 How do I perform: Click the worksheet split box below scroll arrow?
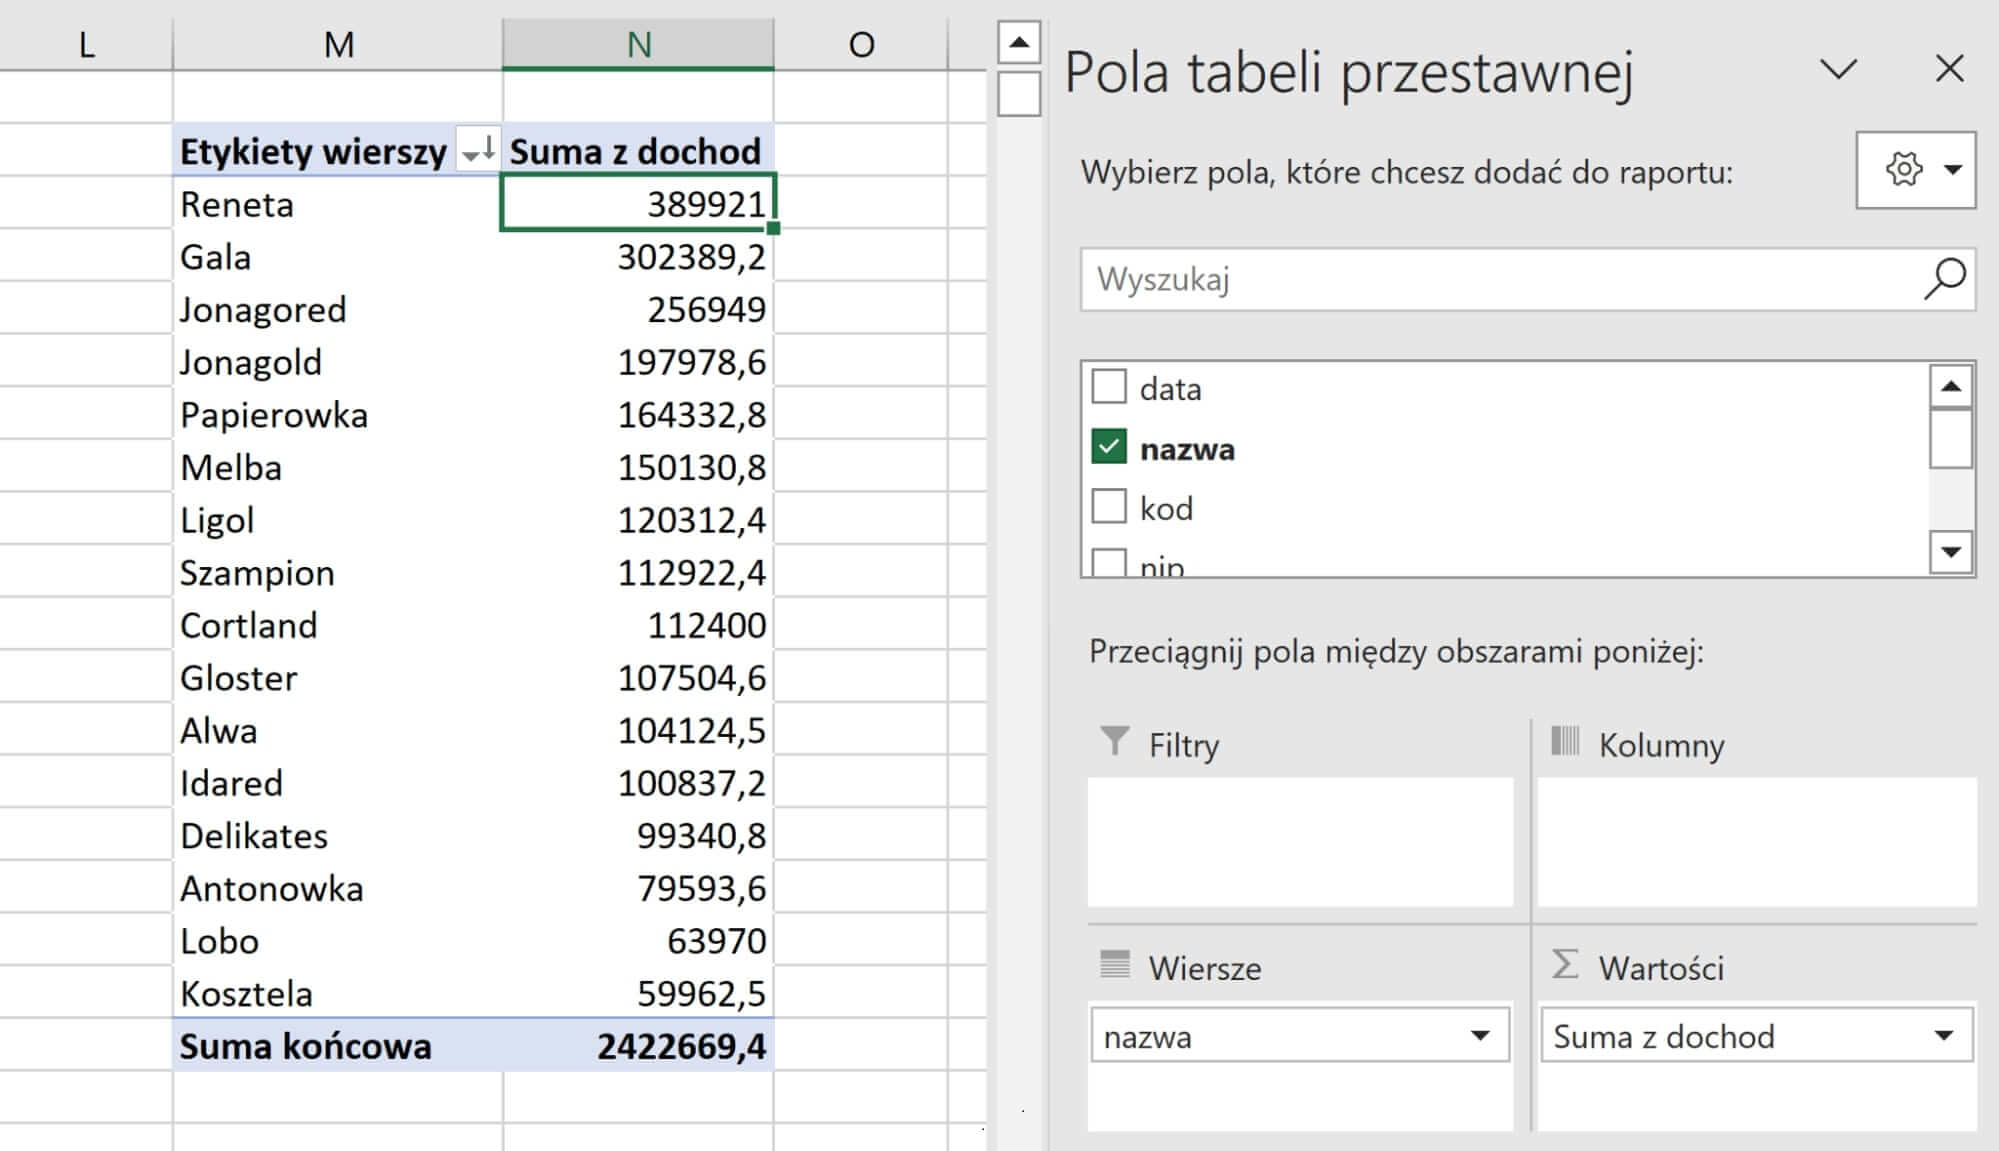coord(1019,94)
